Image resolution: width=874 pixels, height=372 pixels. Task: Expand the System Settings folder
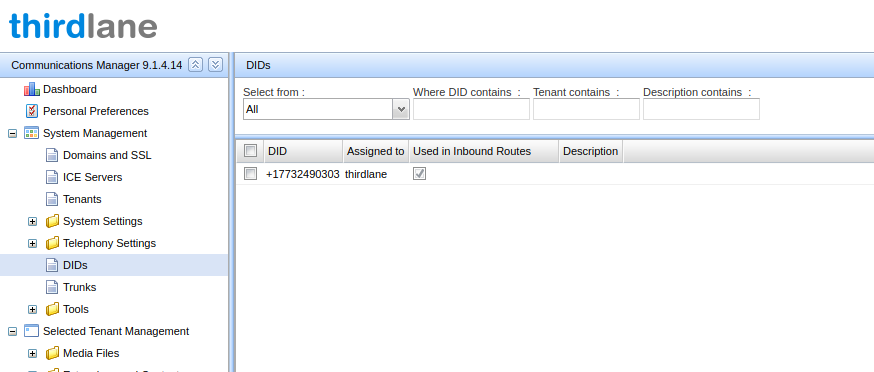tap(32, 221)
